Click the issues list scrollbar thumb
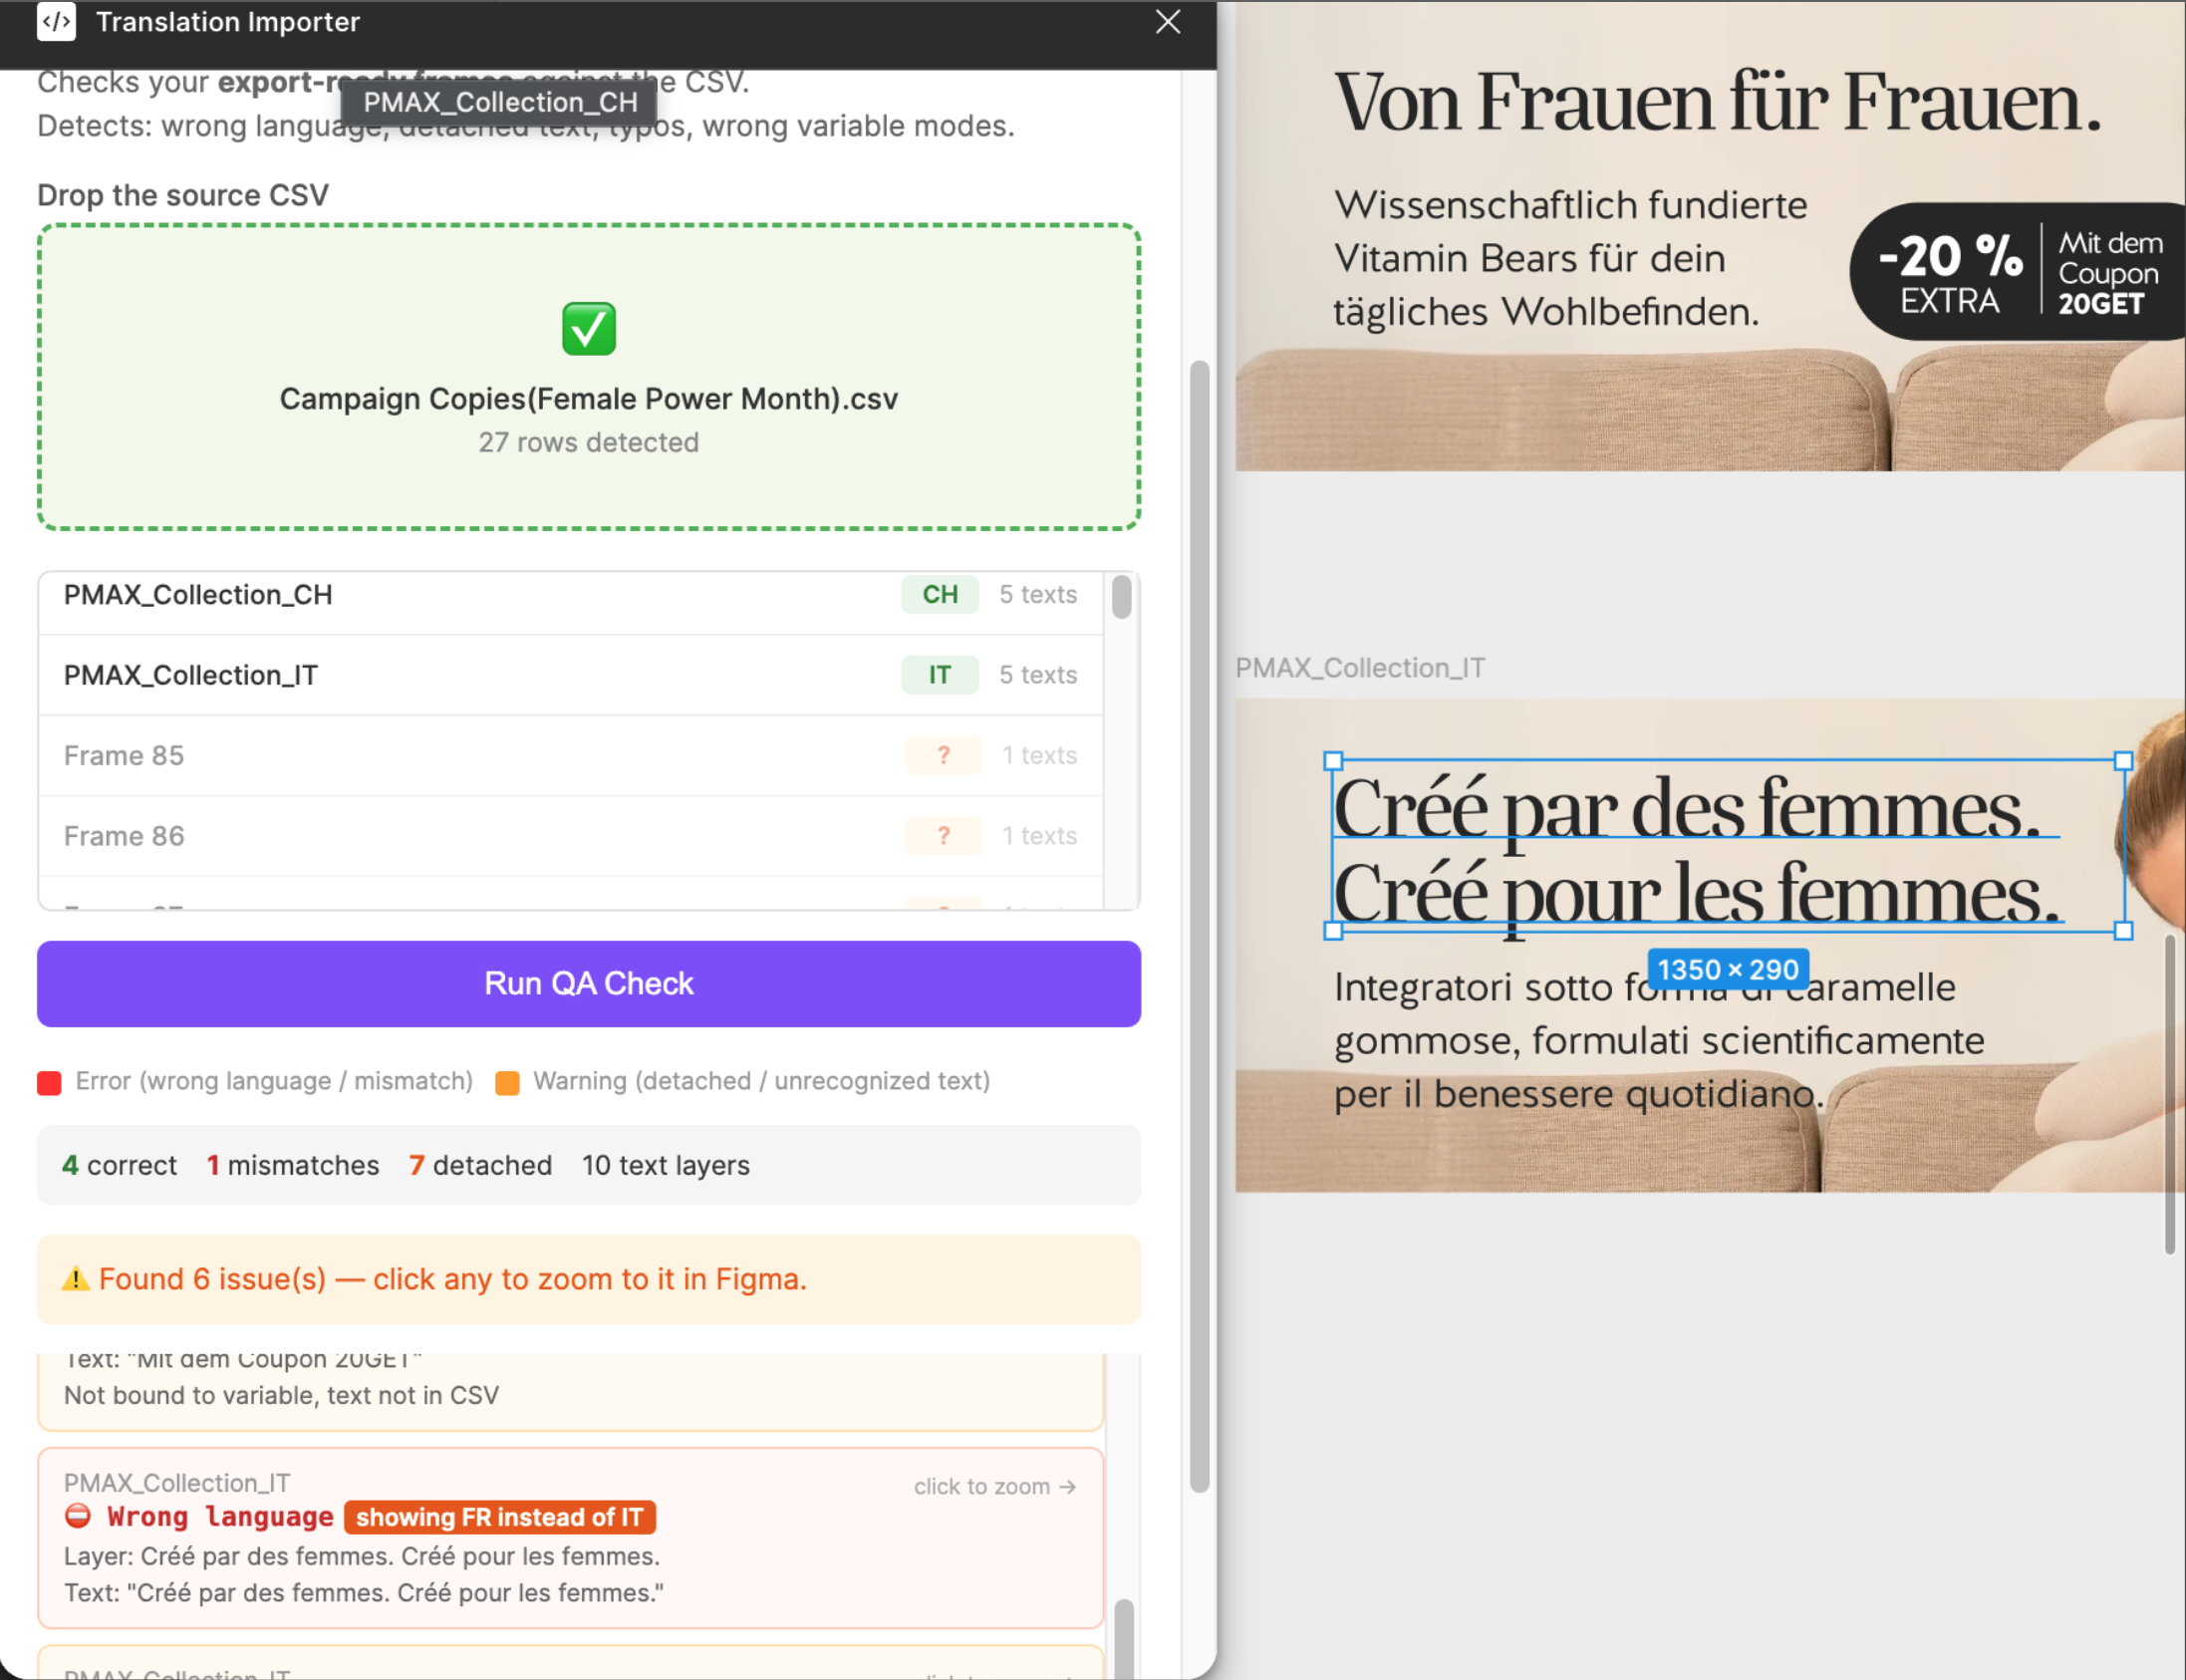This screenshot has height=1680, width=2186. coord(1123,1638)
